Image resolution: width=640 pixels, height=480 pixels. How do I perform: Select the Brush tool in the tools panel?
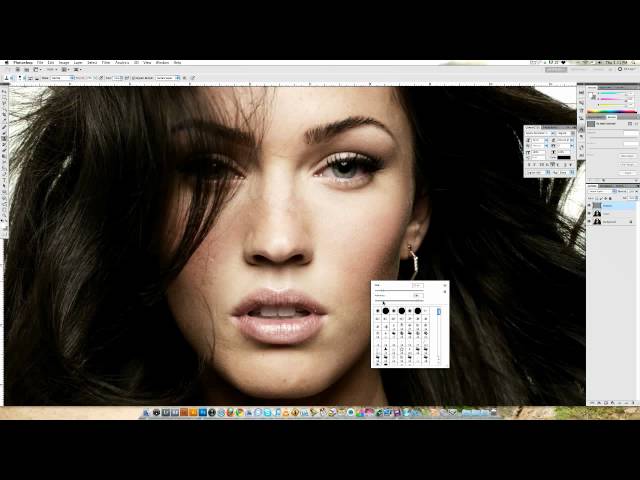pos(4,133)
